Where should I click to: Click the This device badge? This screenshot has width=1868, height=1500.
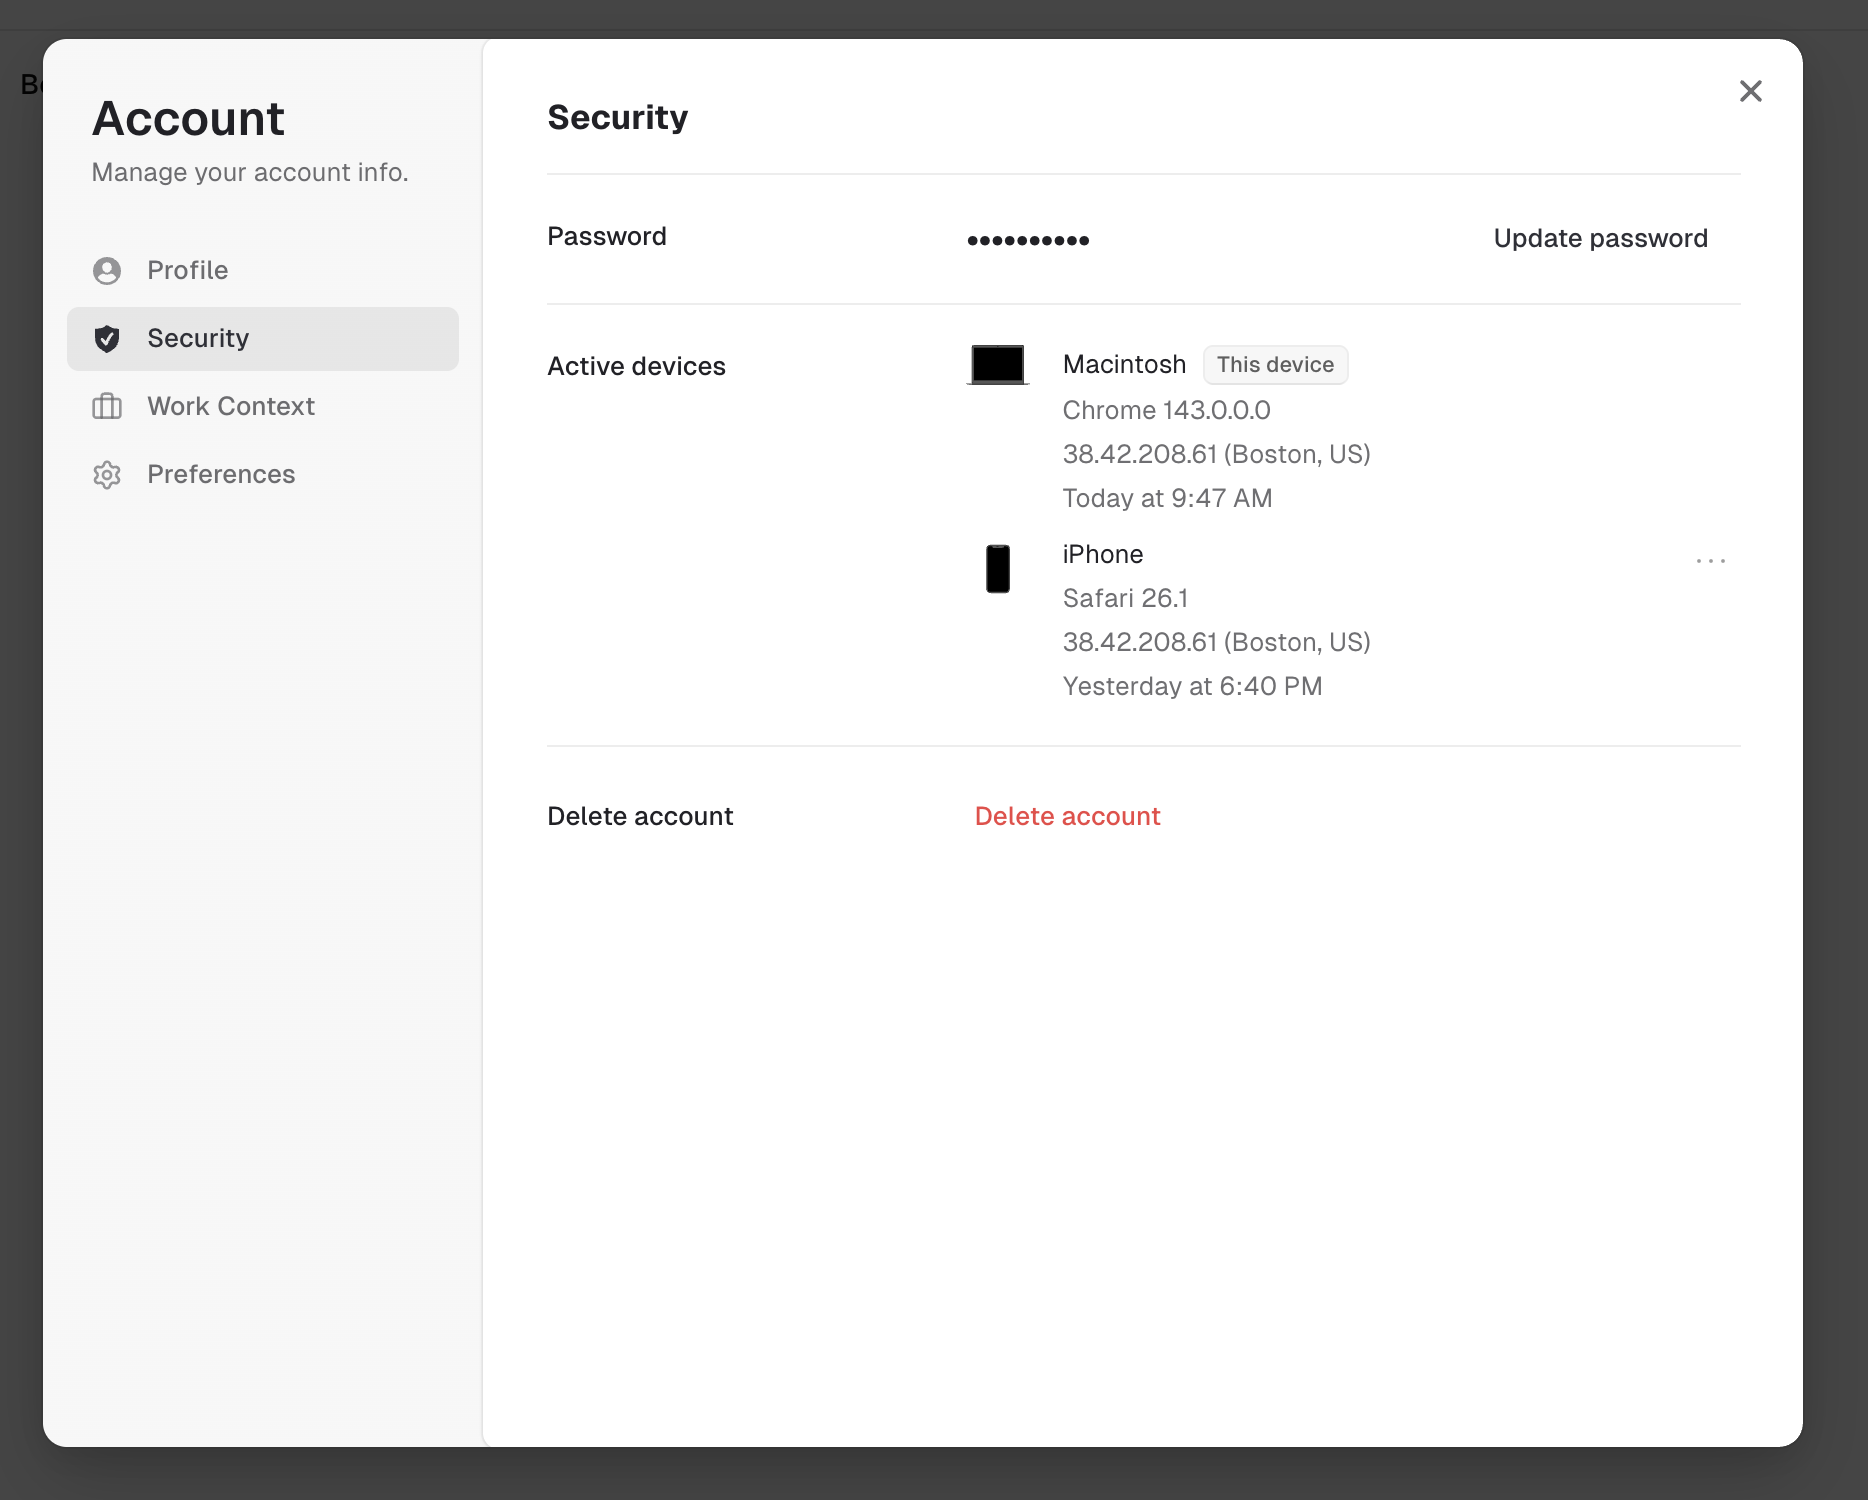click(1275, 365)
